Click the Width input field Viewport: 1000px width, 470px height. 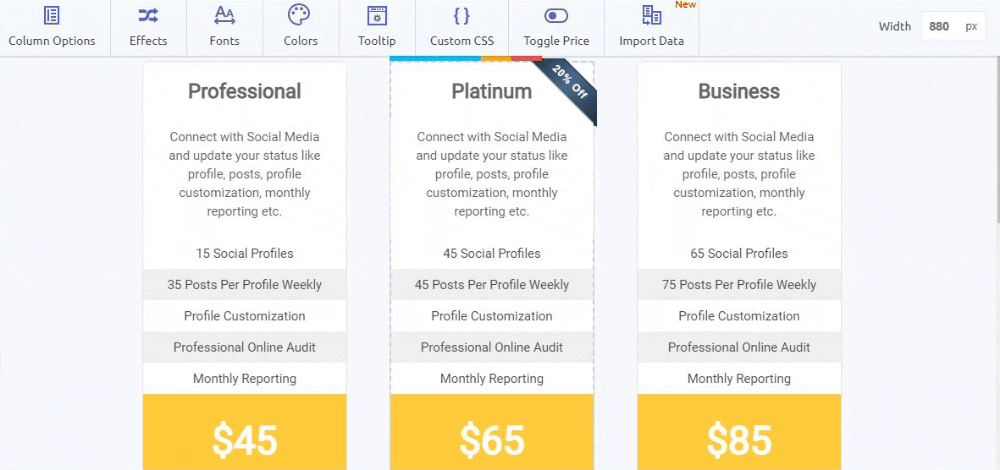(x=954, y=27)
